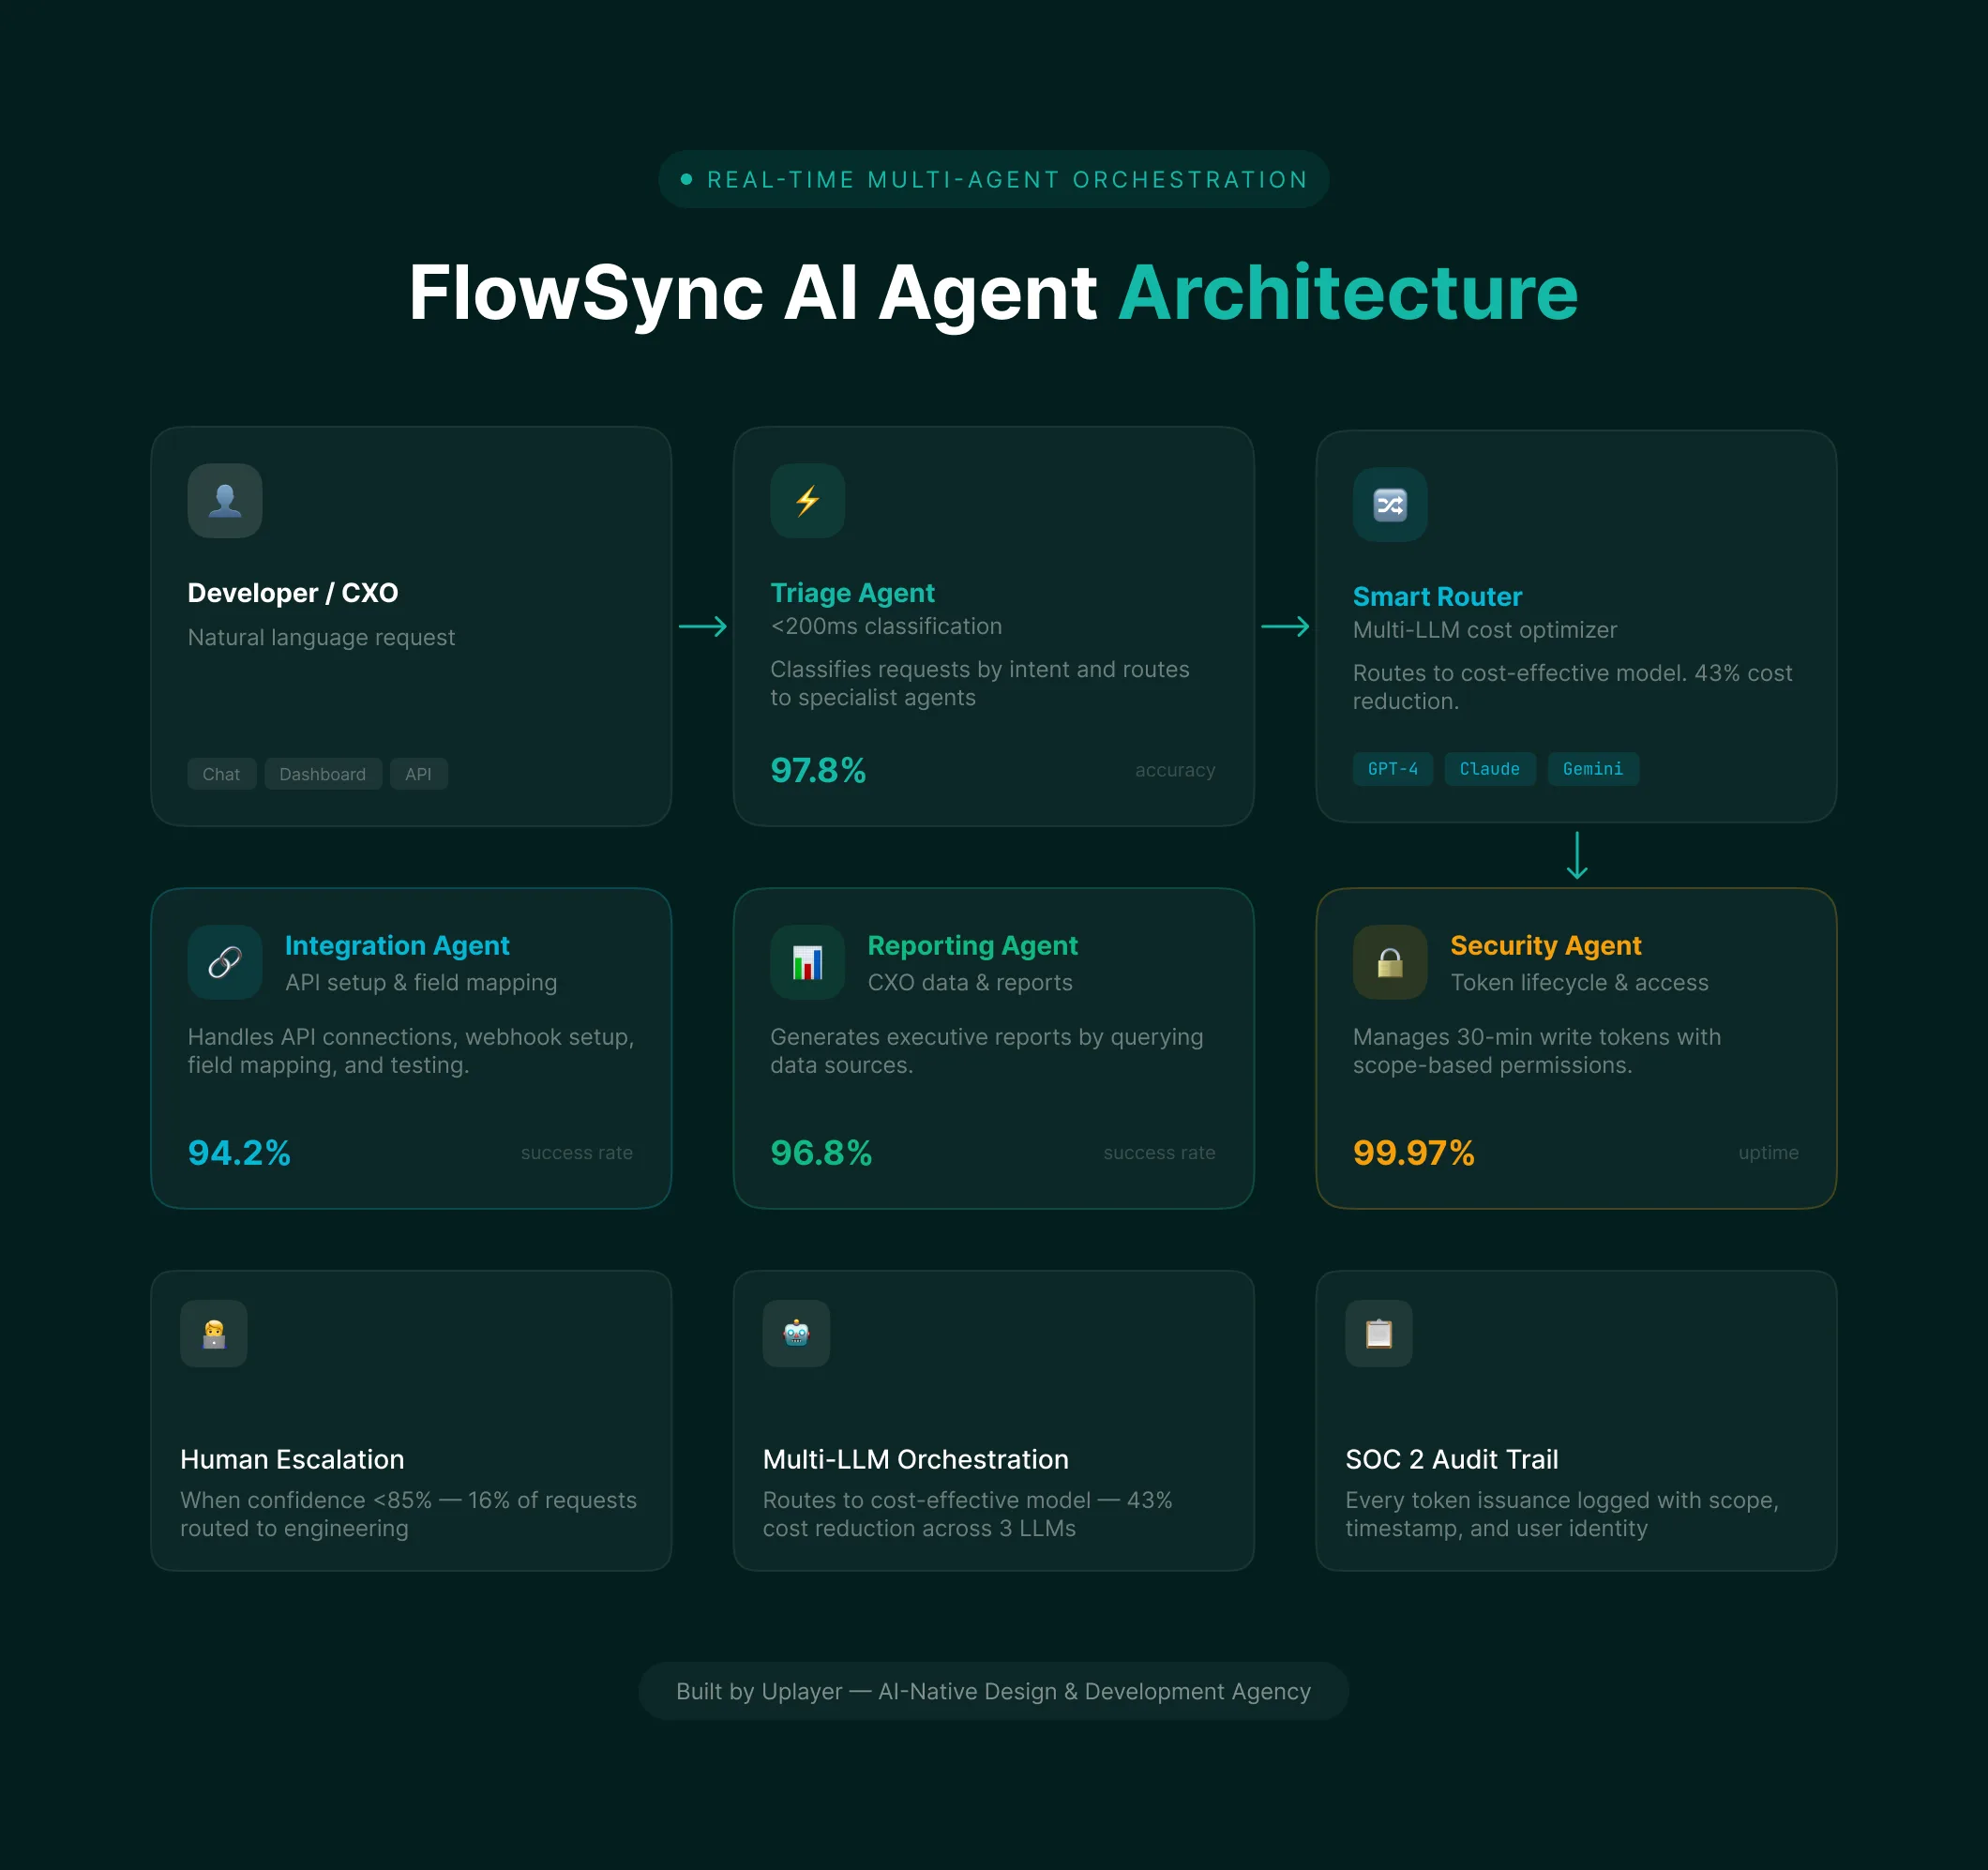The height and width of the screenshot is (1870, 1988).
Task: Click the "accuracy" label in Triage Agent
Action: coord(1175,770)
